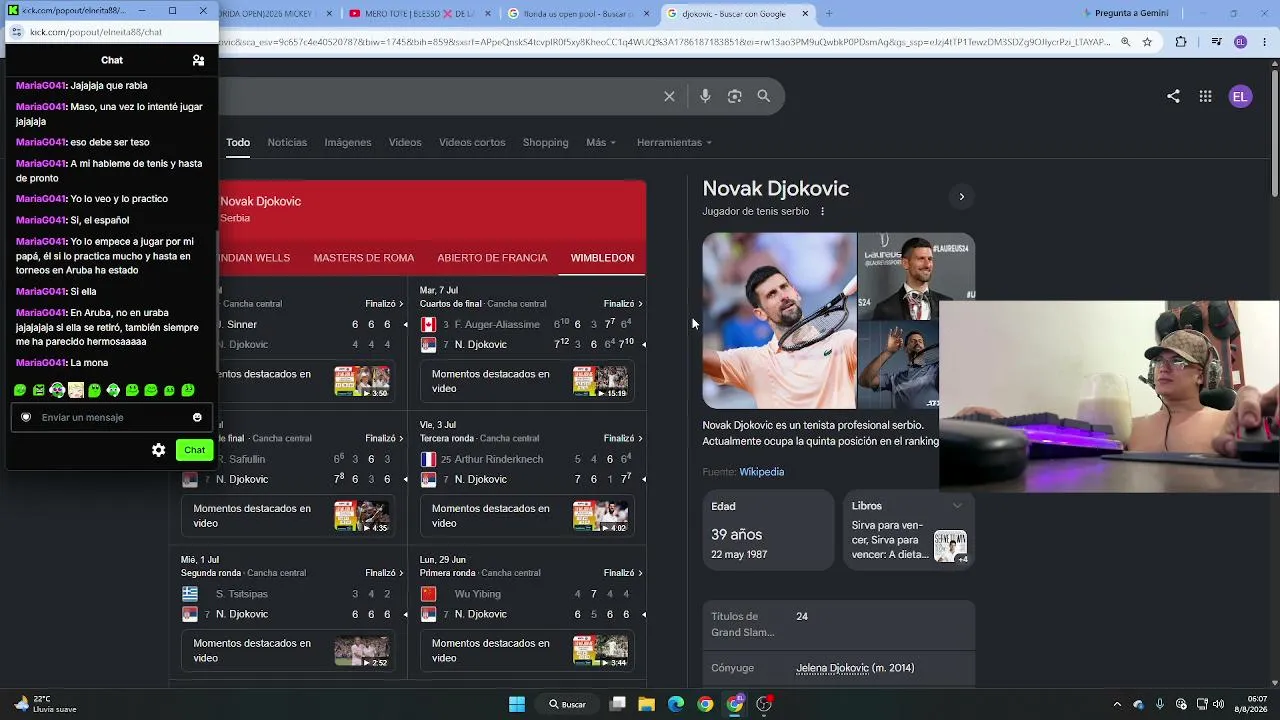The width and height of the screenshot is (1280, 720).
Task: Open taskbar volume control
Action: click(1218, 704)
